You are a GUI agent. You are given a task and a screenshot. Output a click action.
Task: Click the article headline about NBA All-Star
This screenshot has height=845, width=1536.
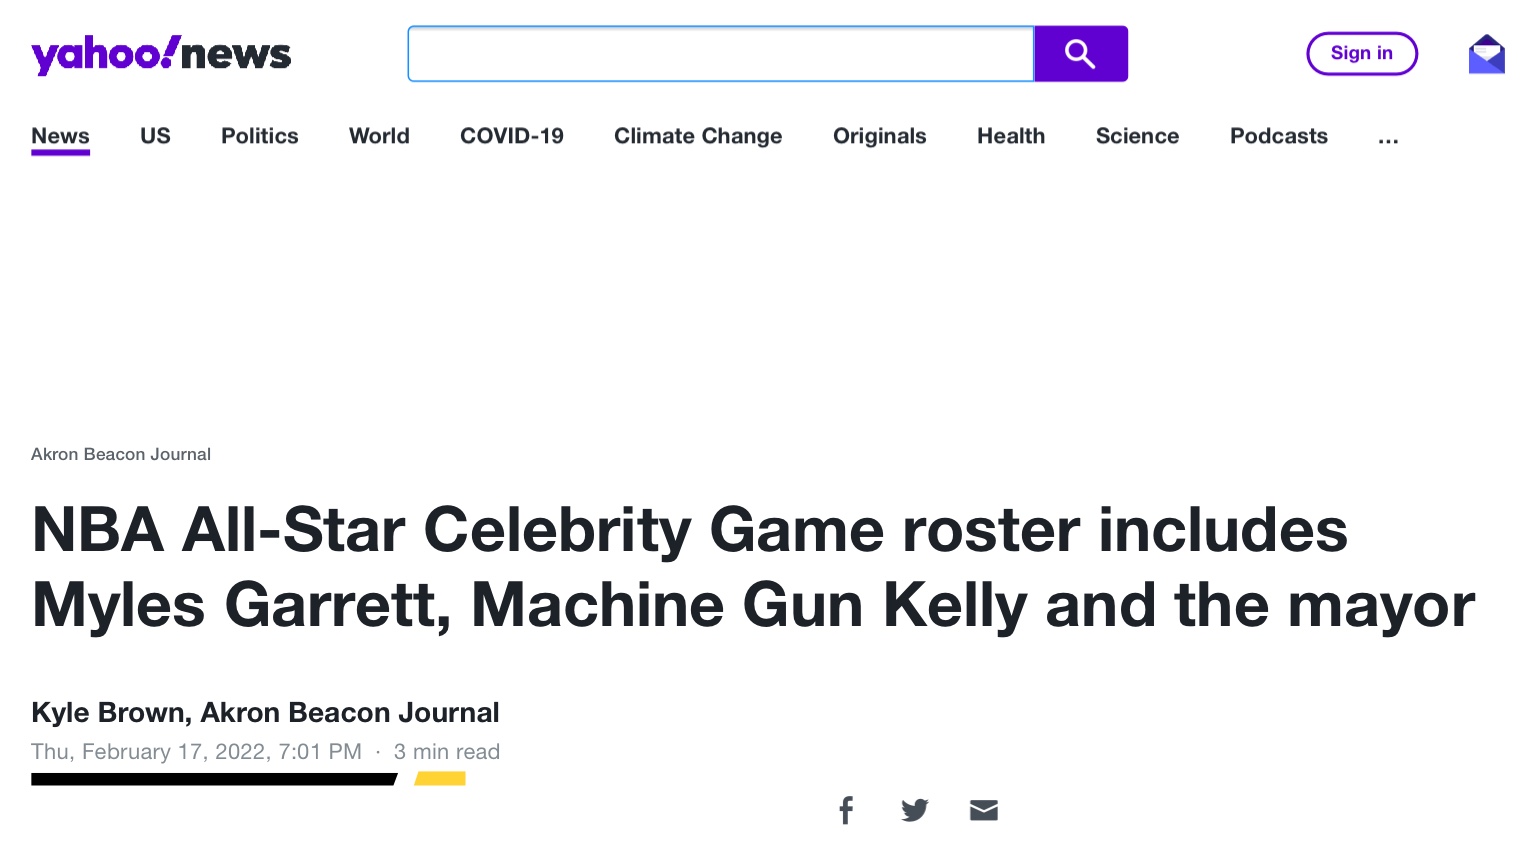[x=753, y=567]
